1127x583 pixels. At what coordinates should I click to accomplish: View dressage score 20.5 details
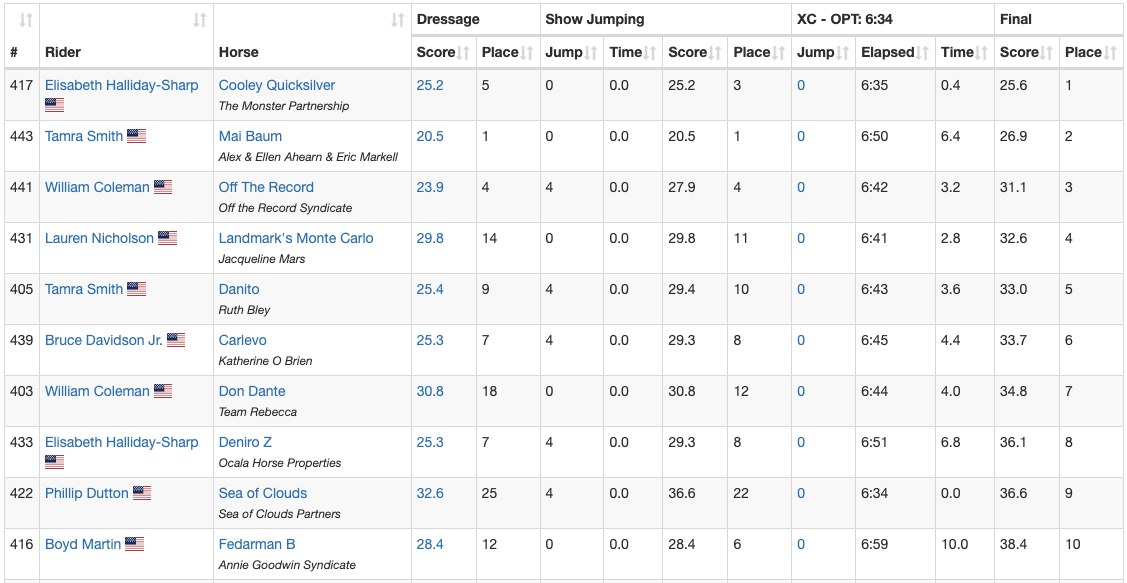(430, 136)
